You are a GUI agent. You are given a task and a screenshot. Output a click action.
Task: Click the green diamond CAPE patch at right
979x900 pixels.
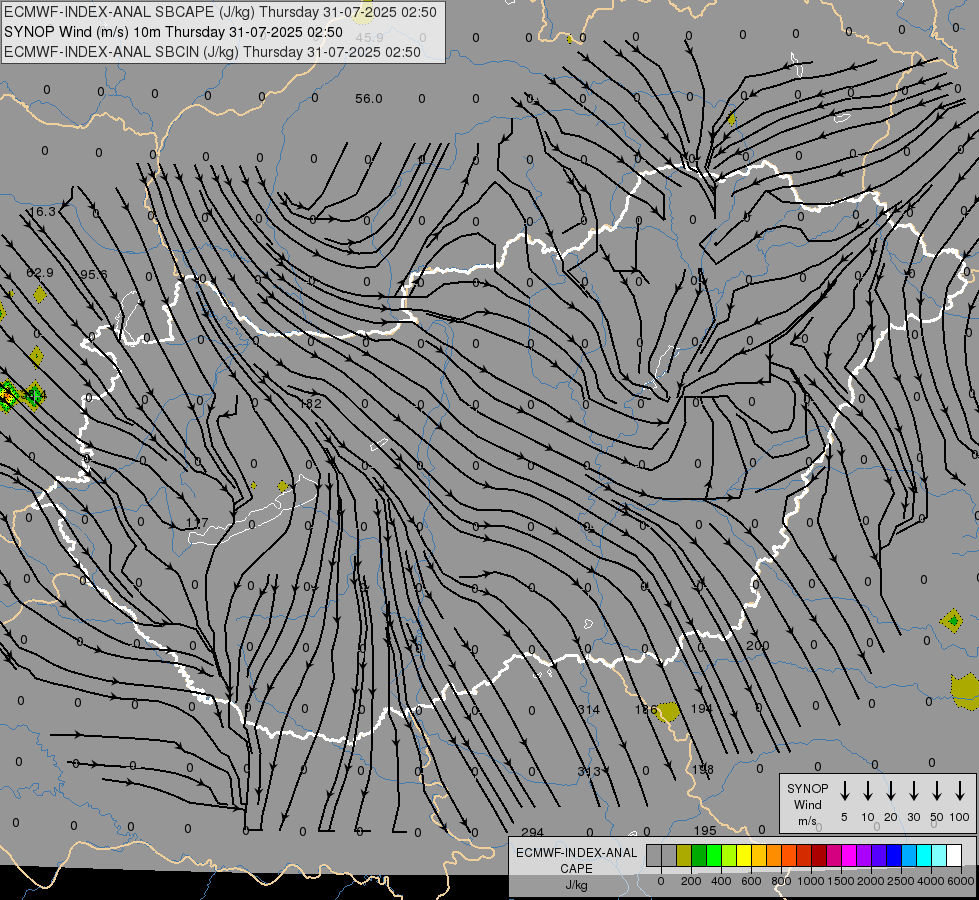pyautogui.click(x=952, y=621)
